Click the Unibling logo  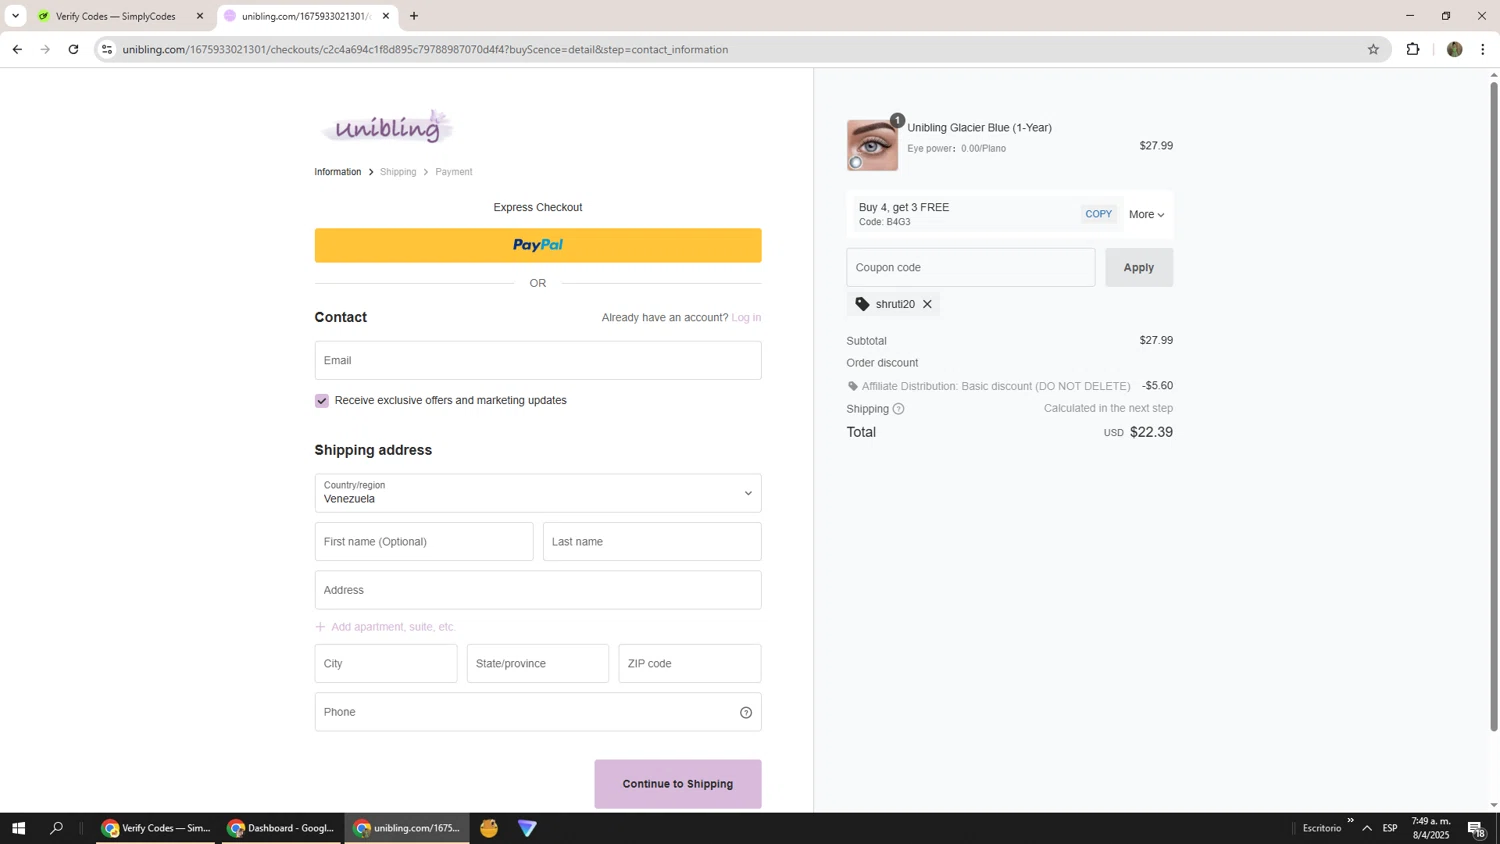(x=388, y=127)
